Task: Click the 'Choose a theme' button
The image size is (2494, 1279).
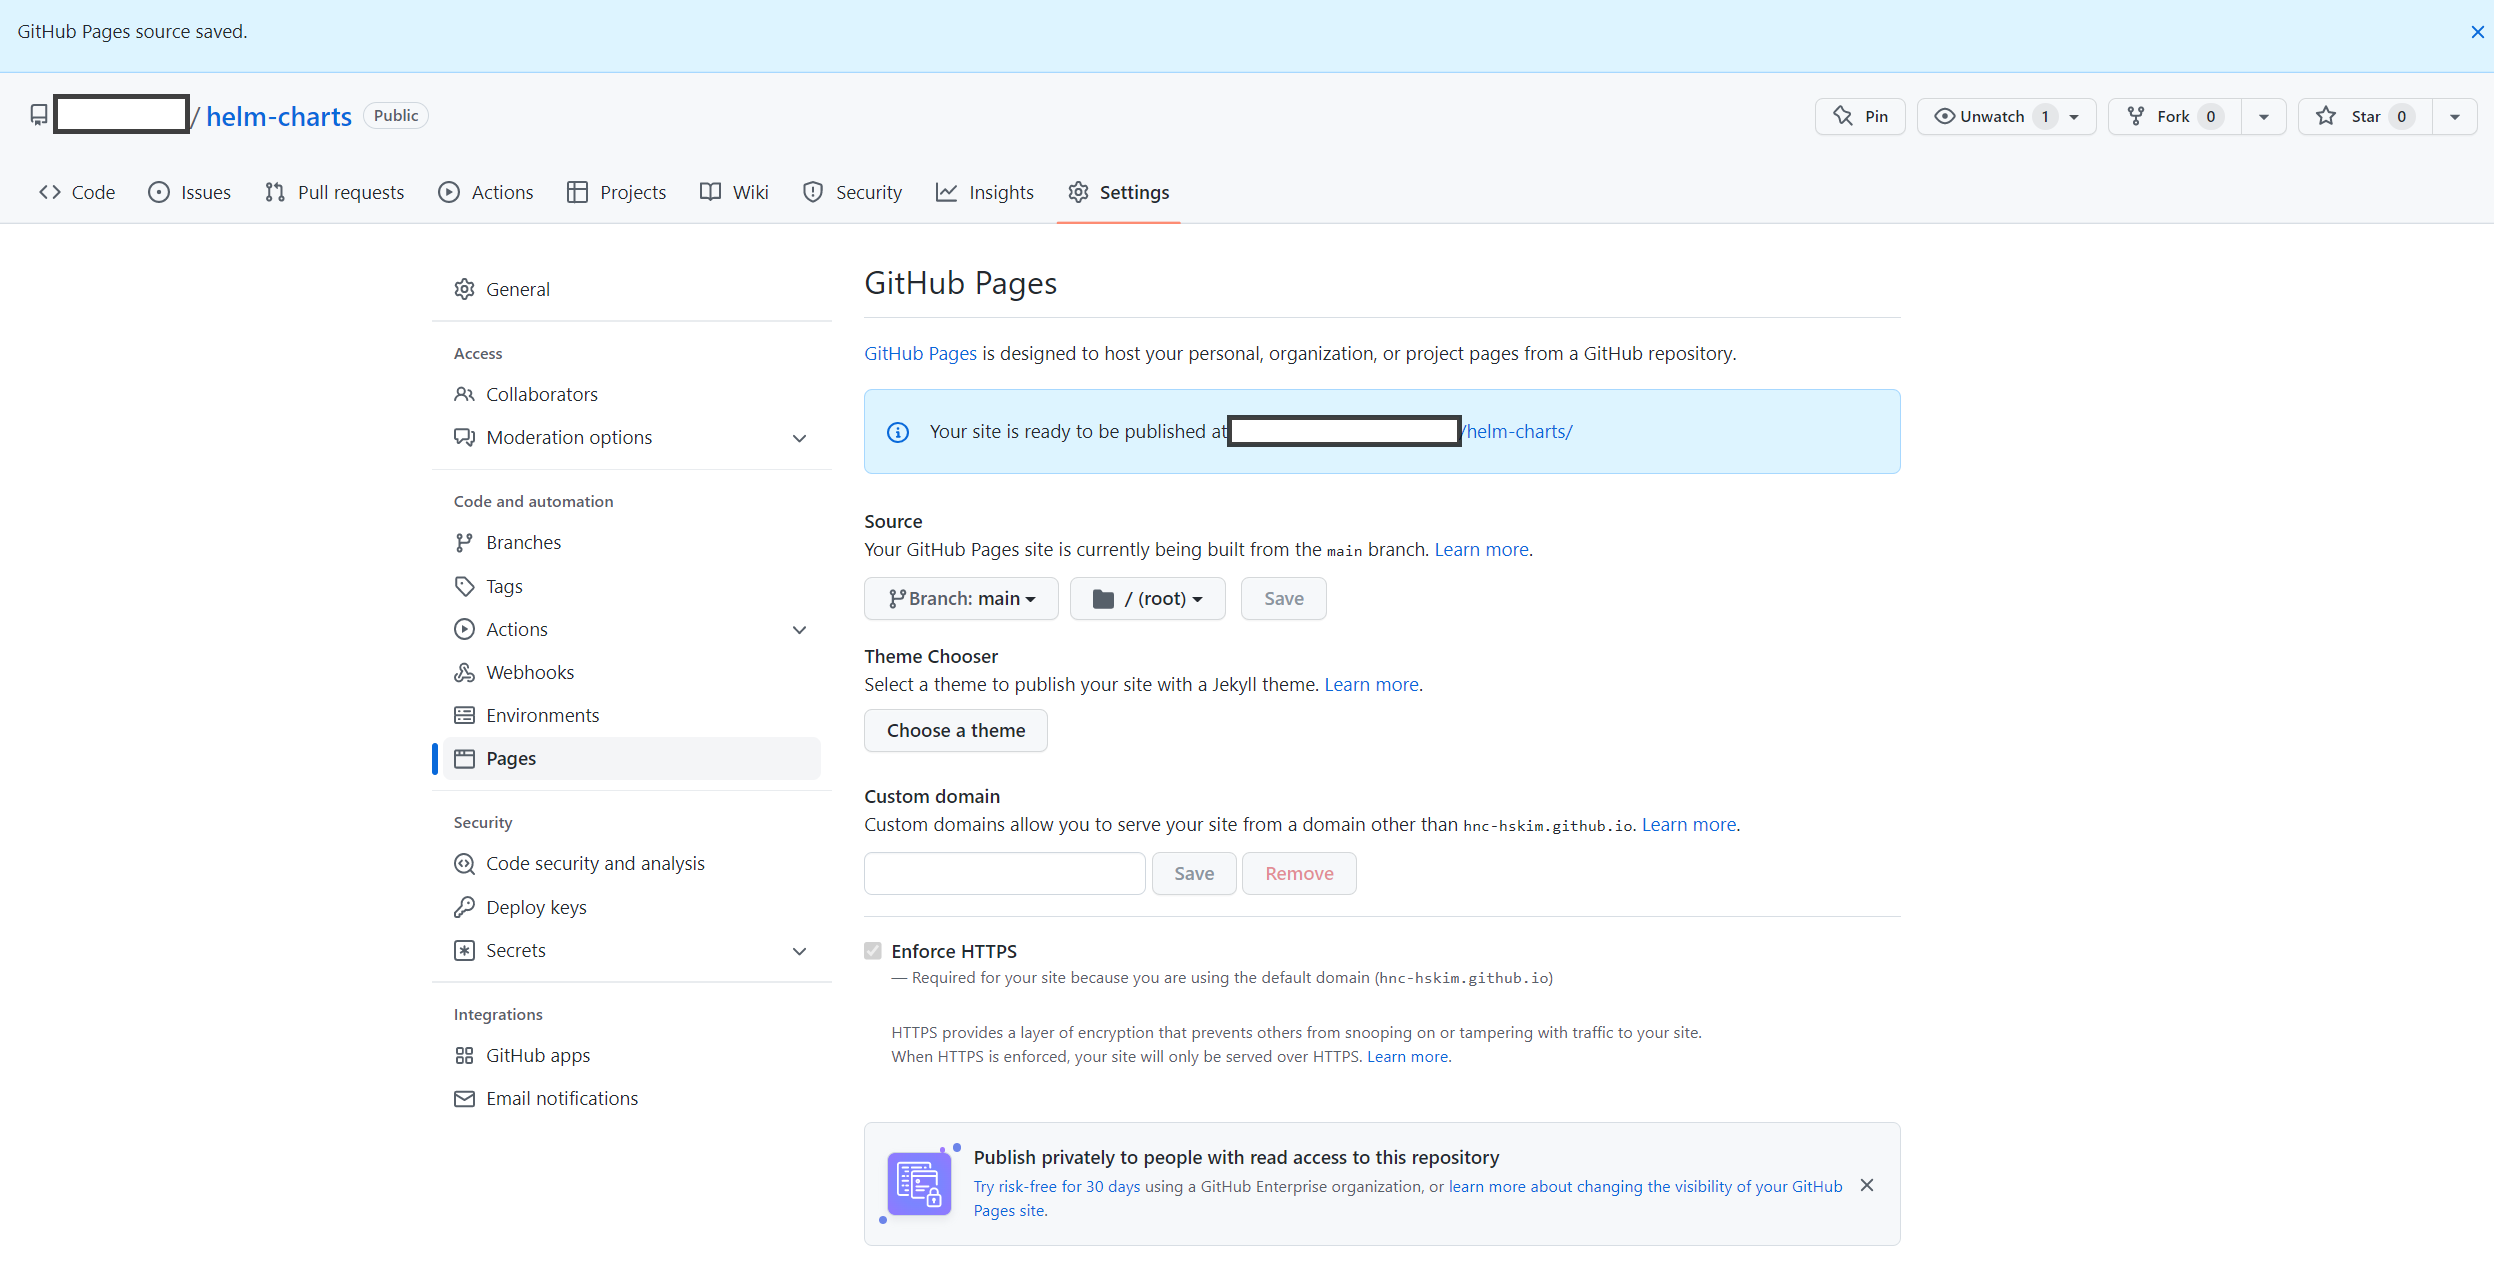Action: point(955,730)
